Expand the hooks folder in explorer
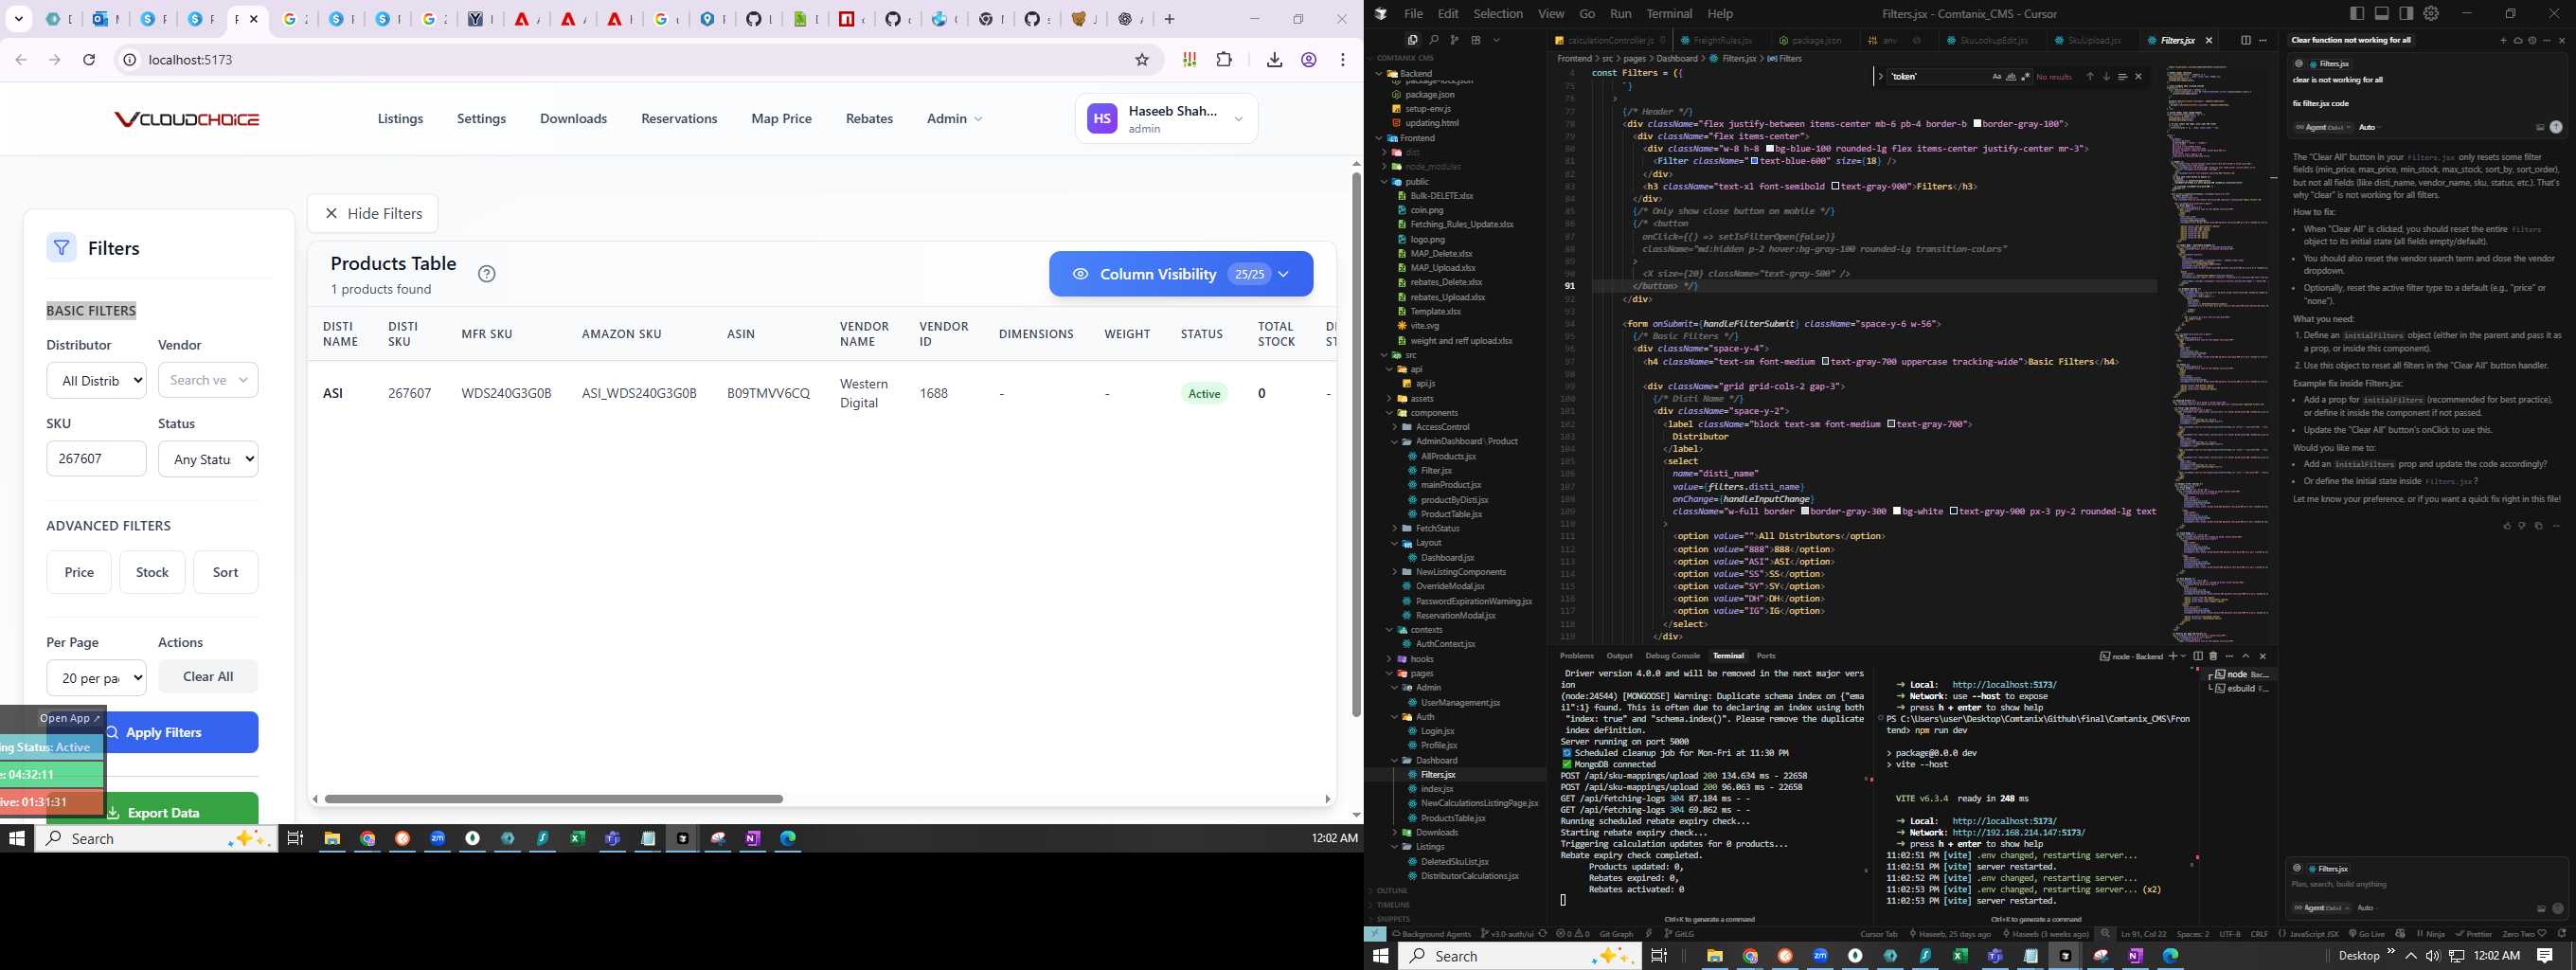 pos(1421,659)
